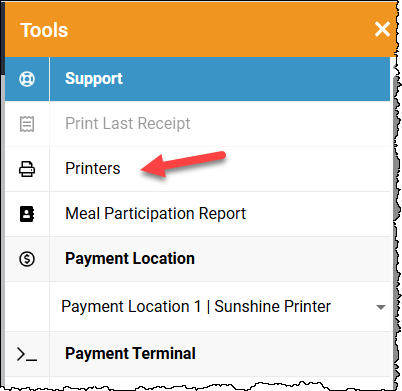Click the payment location dropdown arrow

pyautogui.click(x=381, y=307)
